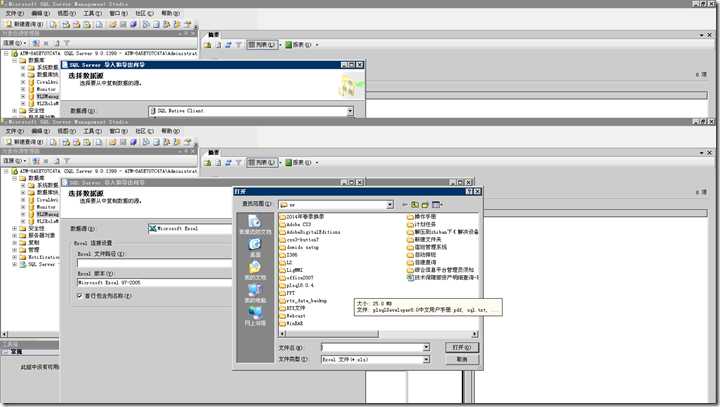Open the Excel 版本 version dropdown
This screenshot has height=407, width=720.
tap(154, 283)
